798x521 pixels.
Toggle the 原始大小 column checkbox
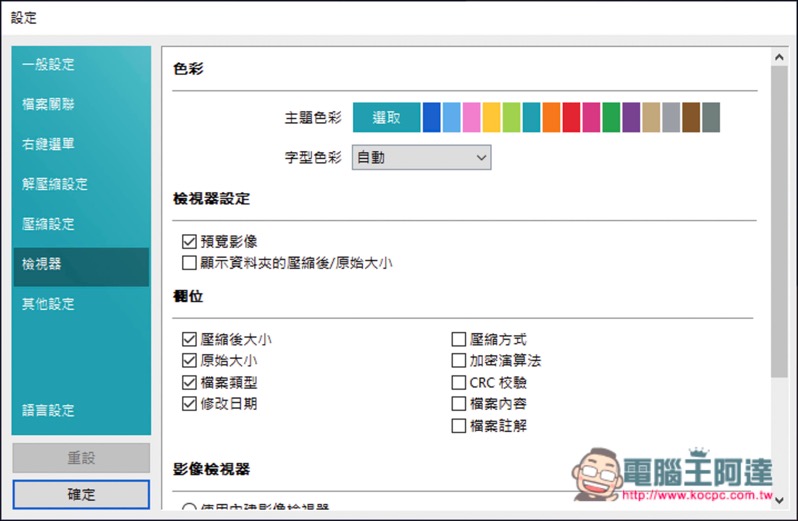[x=189, y=361]
